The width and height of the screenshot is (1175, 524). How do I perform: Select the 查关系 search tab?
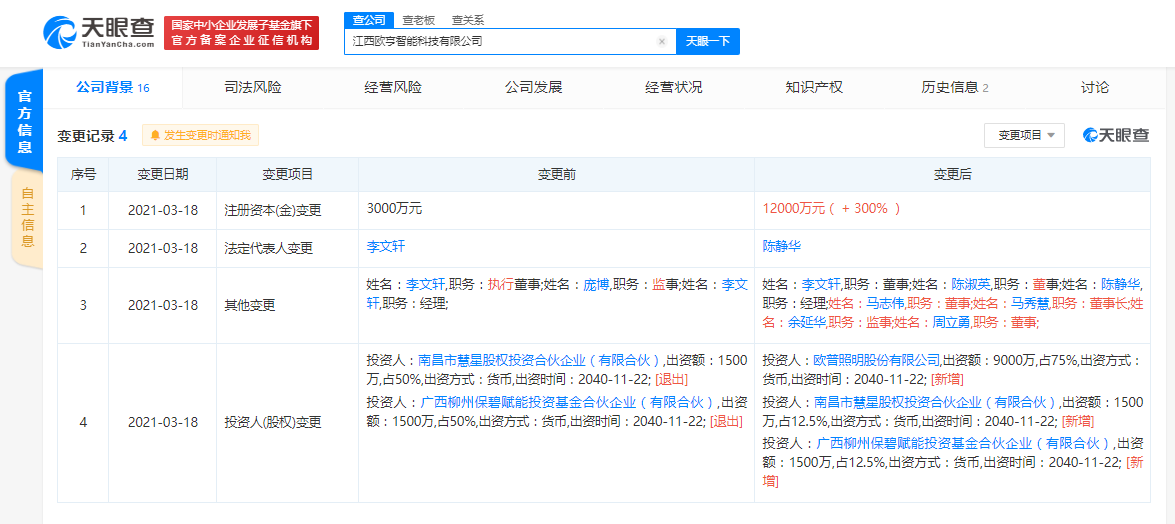pyautogui.click(x=467, y=19)
